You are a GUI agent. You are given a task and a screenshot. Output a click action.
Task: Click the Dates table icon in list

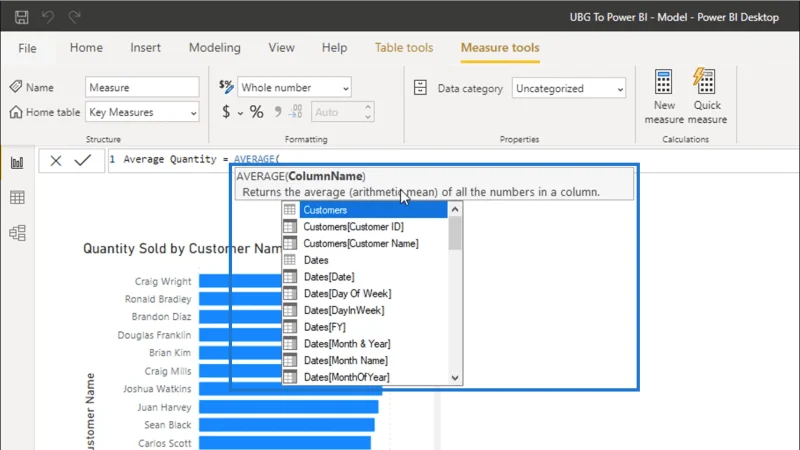tap(290, 260)
